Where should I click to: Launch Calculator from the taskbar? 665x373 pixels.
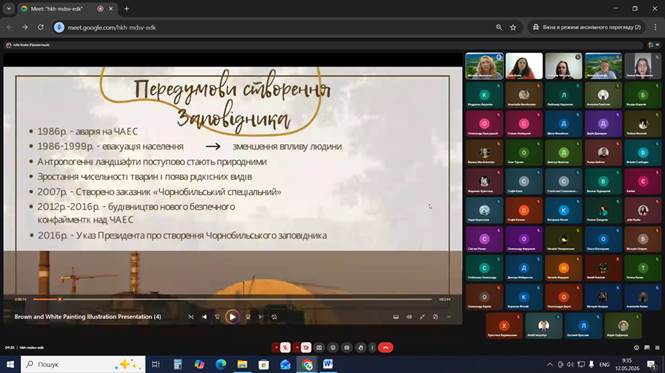tap(178, 365)
